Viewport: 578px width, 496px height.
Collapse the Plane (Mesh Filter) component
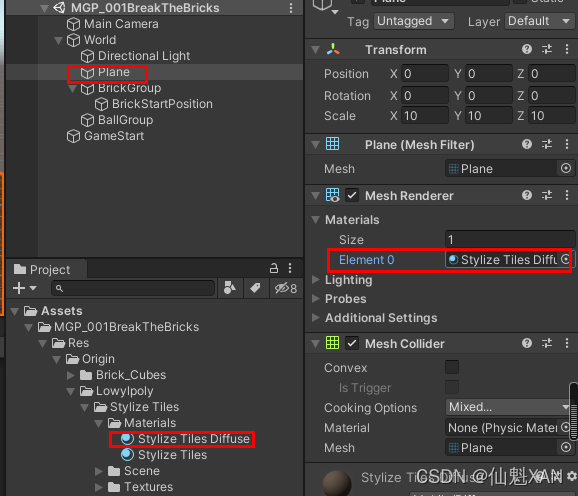pyautogui.click(x=316, y=145)
